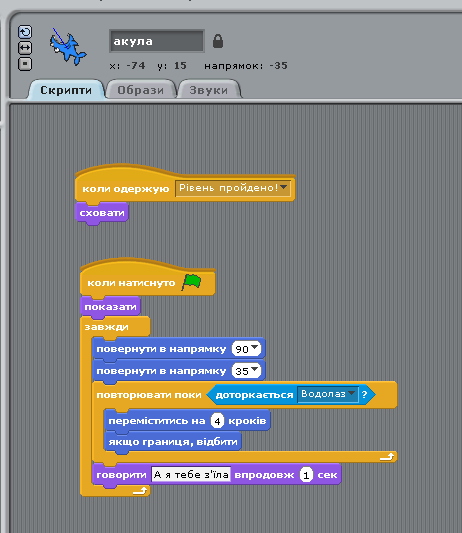The image size is (462, 533).
Task: Click the 'якщо границя, відбити' block
Action: tap(173, 442)
